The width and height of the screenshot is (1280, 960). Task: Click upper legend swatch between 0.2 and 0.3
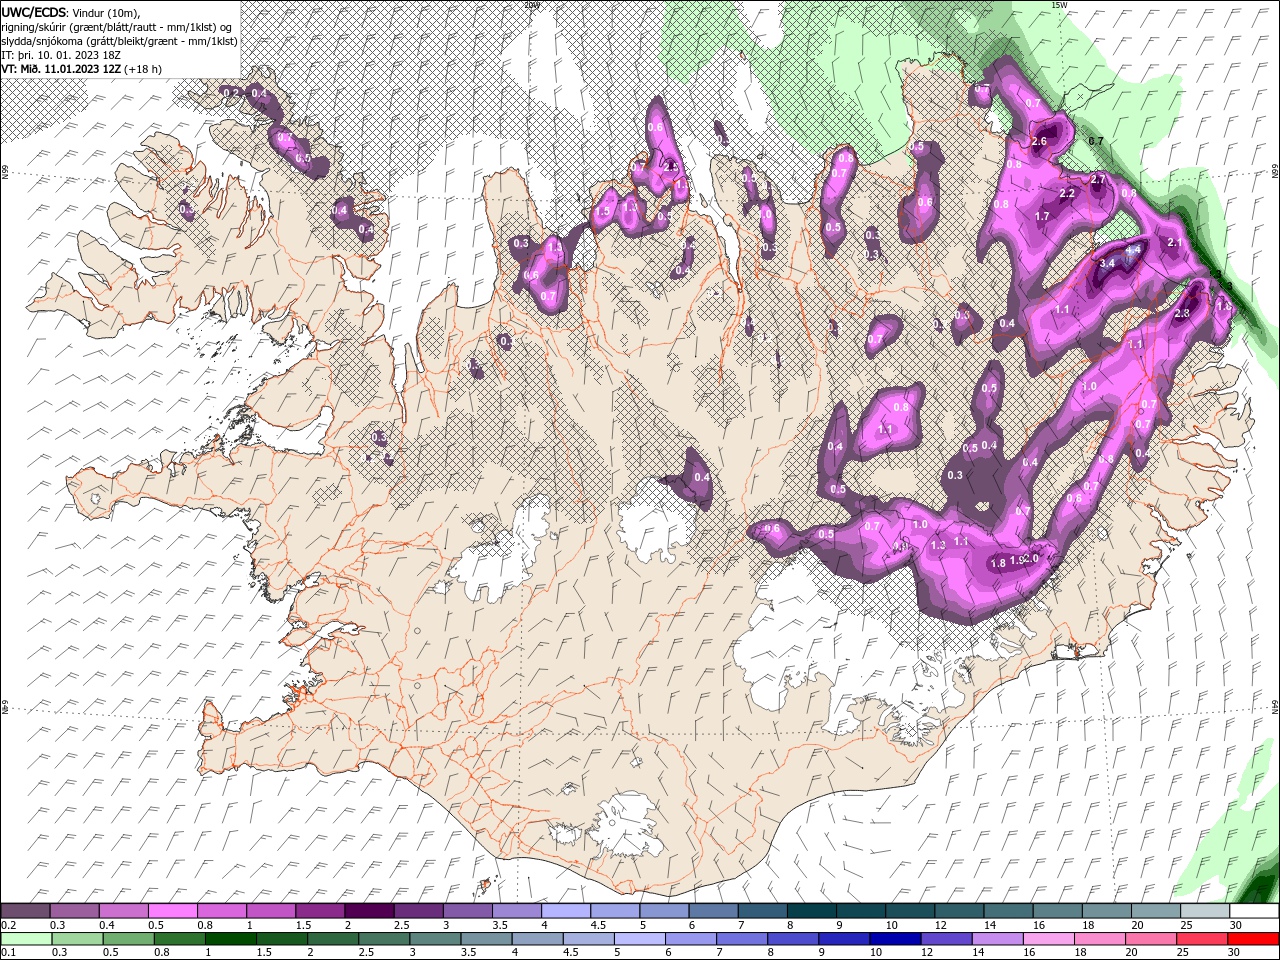(x=26, y=911)
